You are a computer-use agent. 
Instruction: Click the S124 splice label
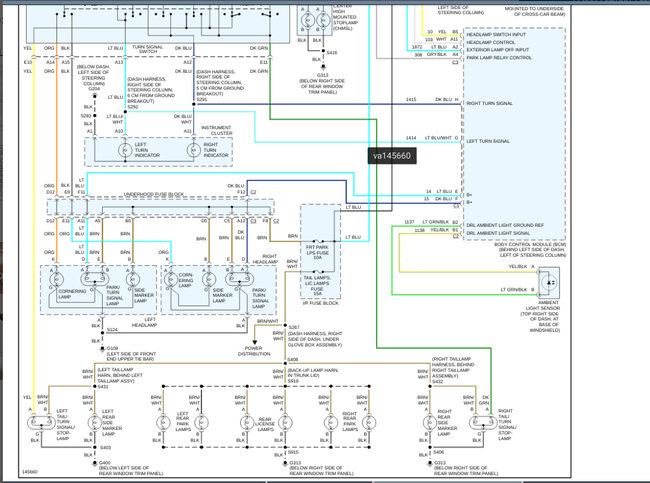112,330
